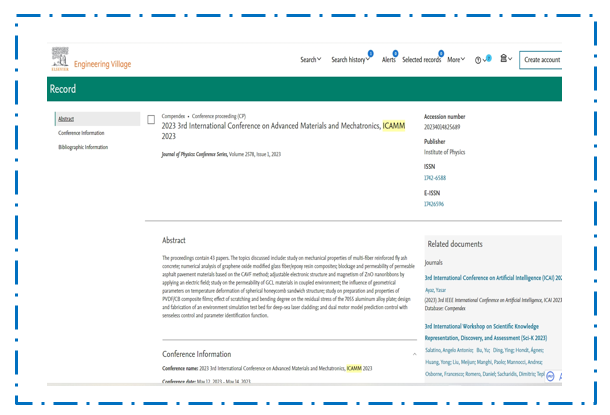The image size is (610, 415).
Task: Click the chat widget icon at bottom right
Action: coord(550,376)
